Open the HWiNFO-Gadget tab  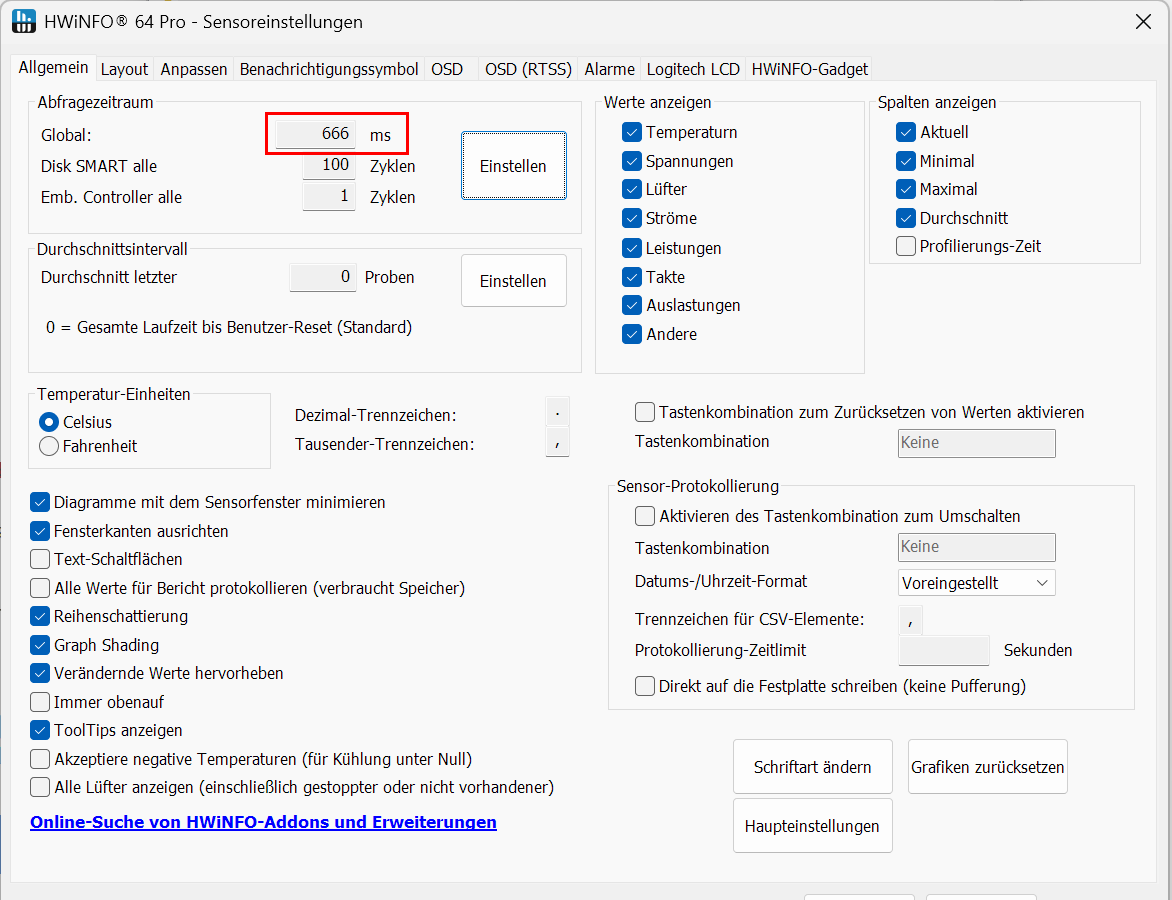[809, 70]
